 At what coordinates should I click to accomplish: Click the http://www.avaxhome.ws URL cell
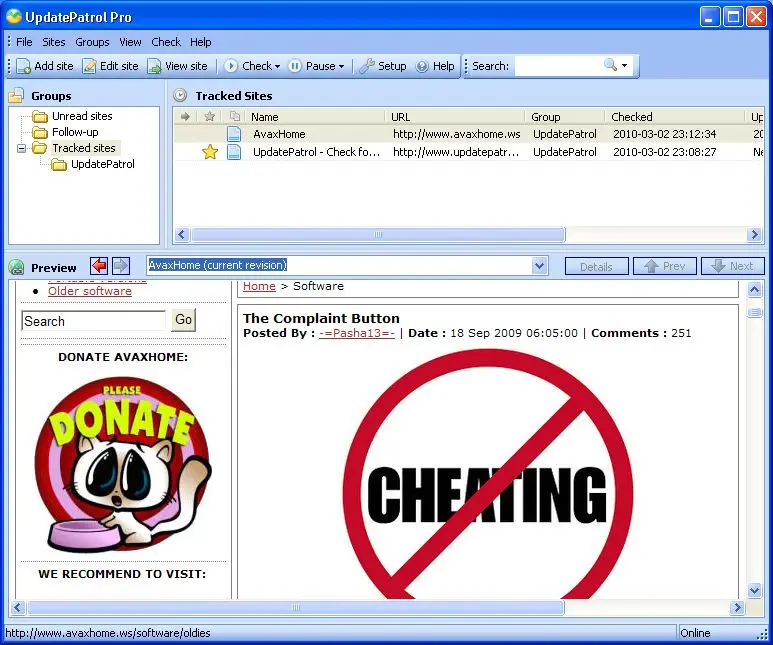tap(457, 134)
